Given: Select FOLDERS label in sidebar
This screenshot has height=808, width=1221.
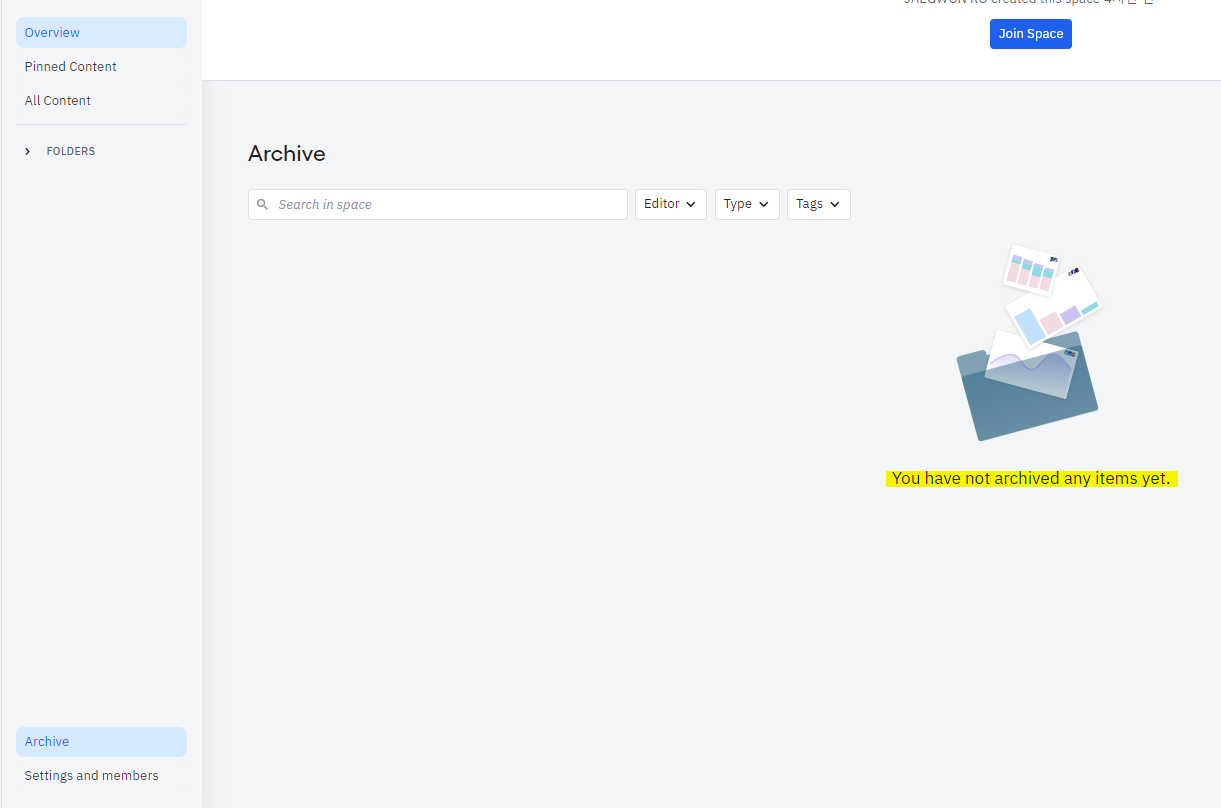Looking at the screenshot, I should coord(71,151).
